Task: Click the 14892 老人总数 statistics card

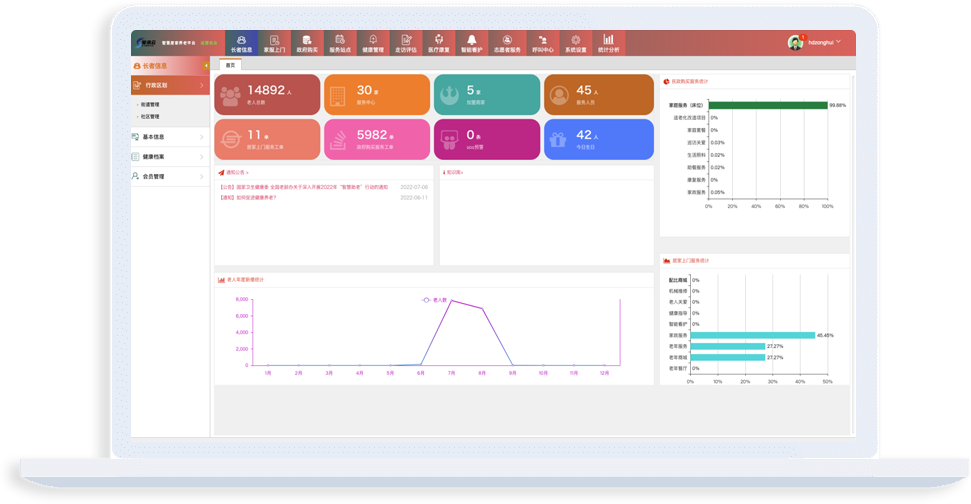Action: pos(266,94)
